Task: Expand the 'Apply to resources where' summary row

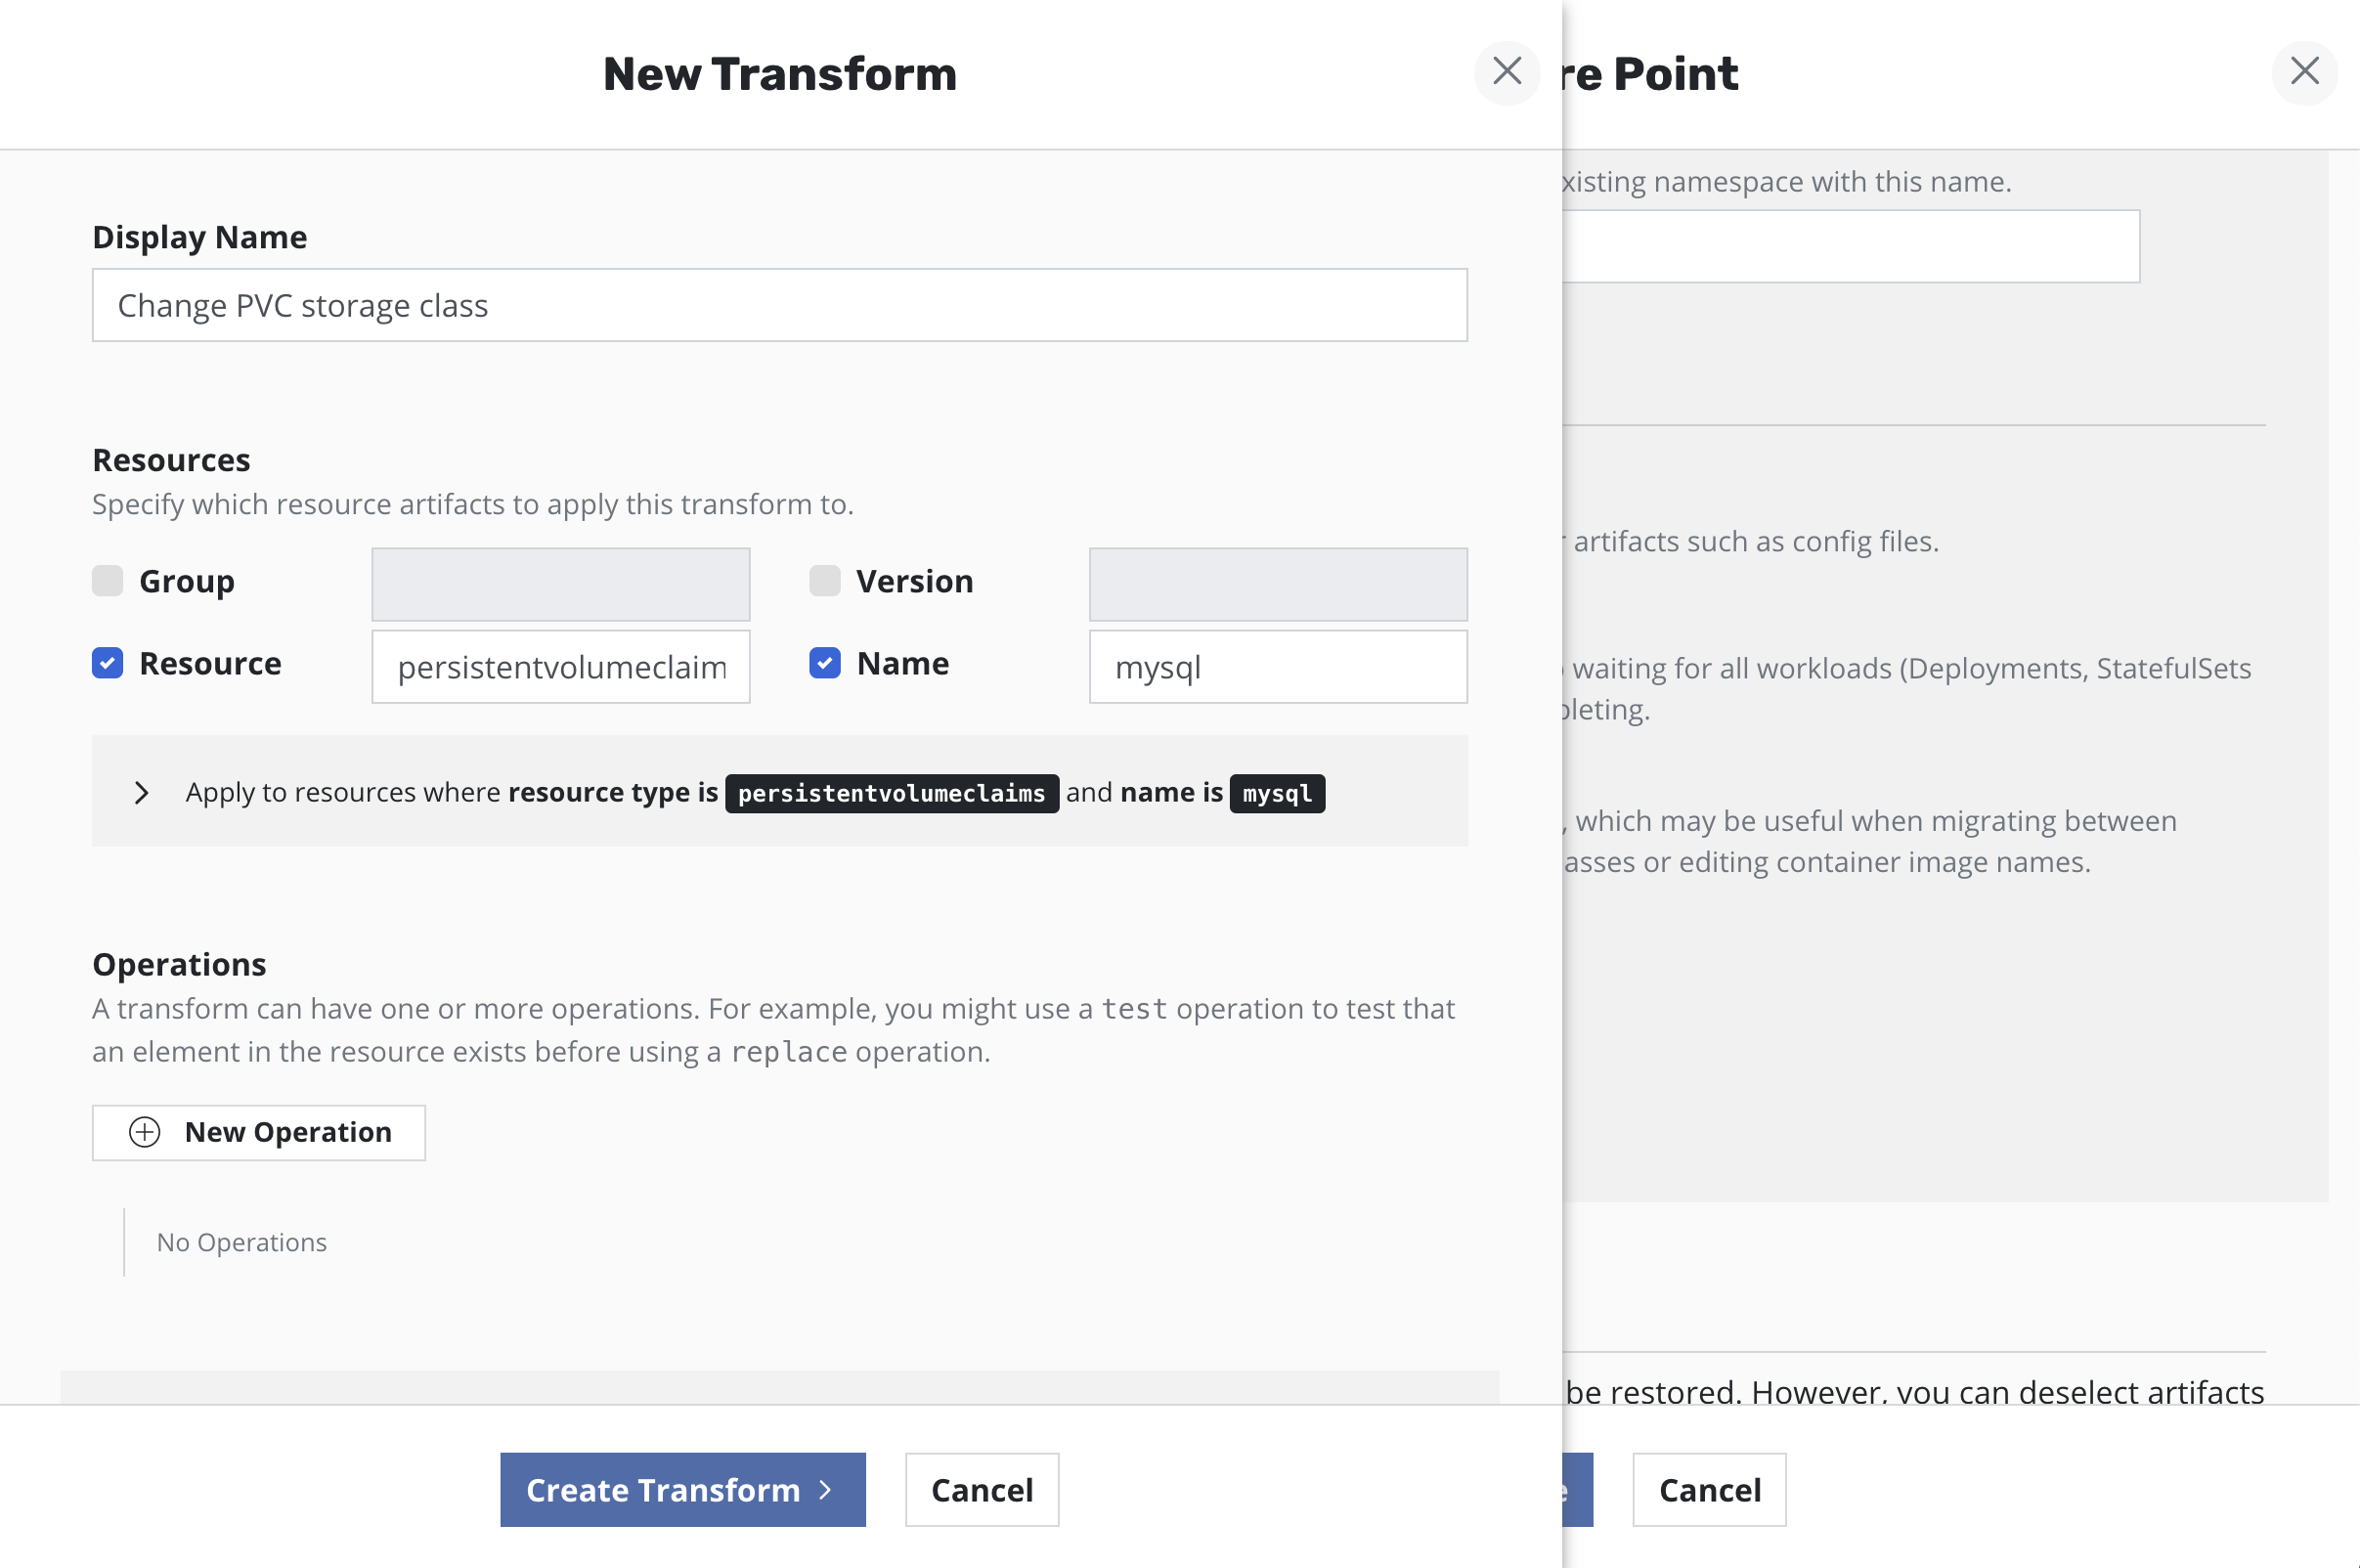Action: point(141,792)
